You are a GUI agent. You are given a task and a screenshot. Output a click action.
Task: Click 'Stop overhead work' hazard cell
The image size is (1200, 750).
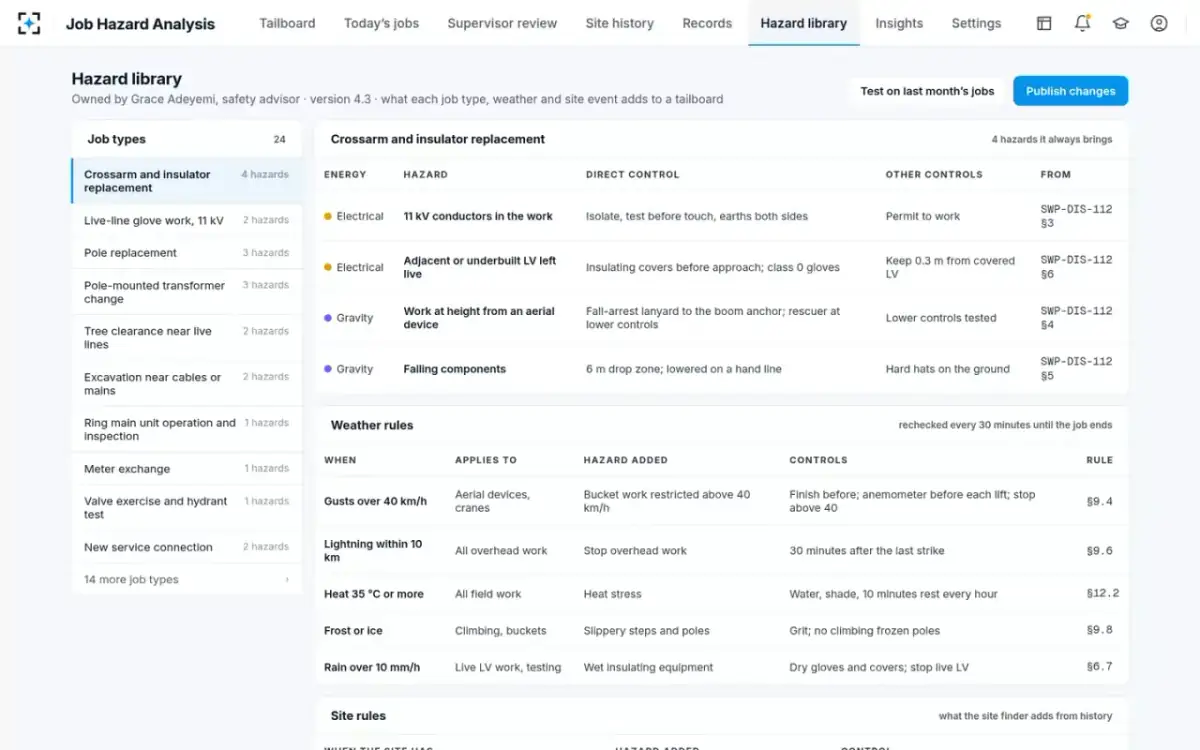point(635,551)
